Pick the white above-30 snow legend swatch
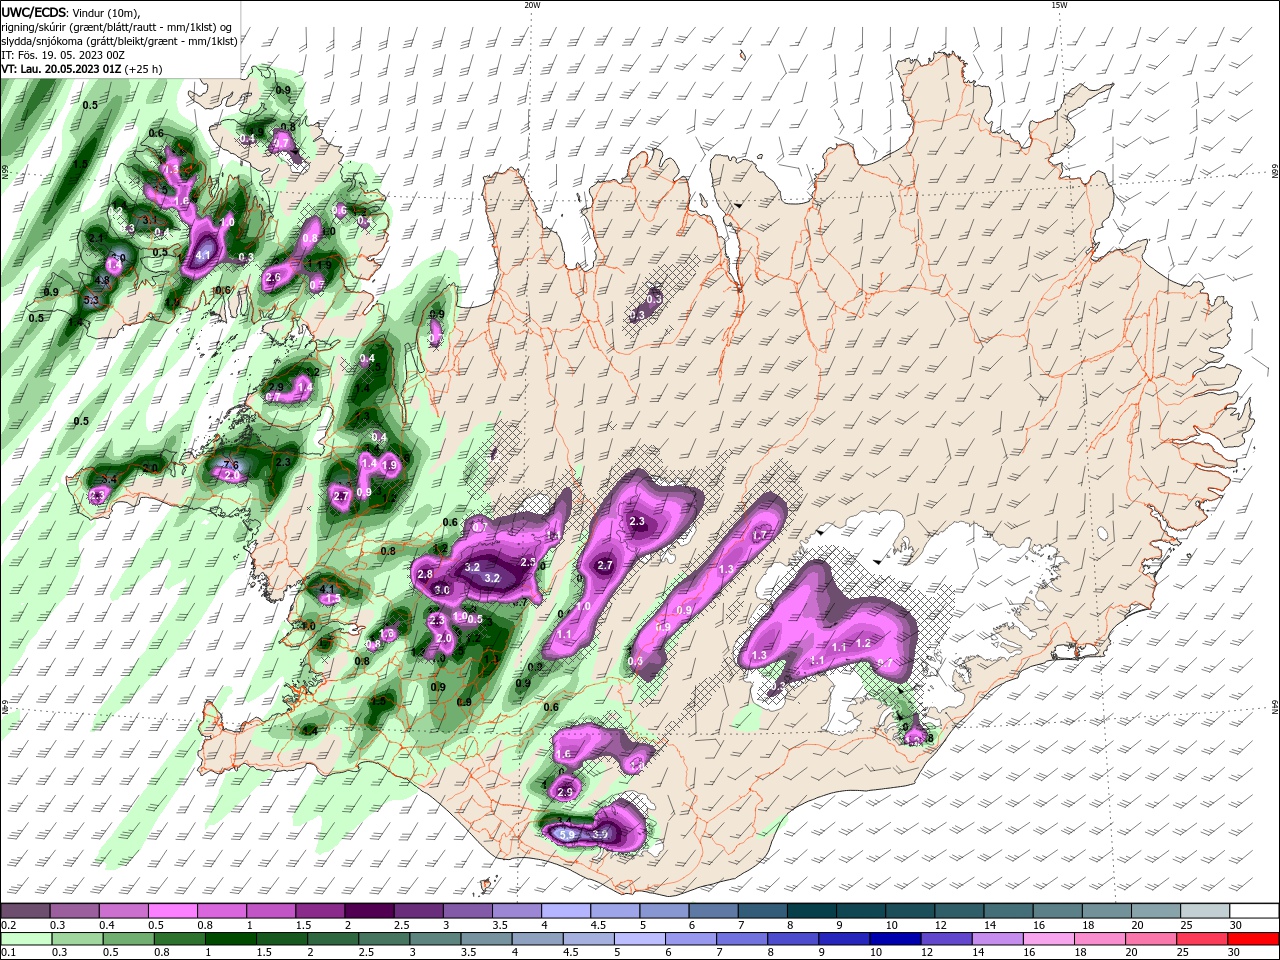Screen dimensions: 1280x960 [1254, 911]
